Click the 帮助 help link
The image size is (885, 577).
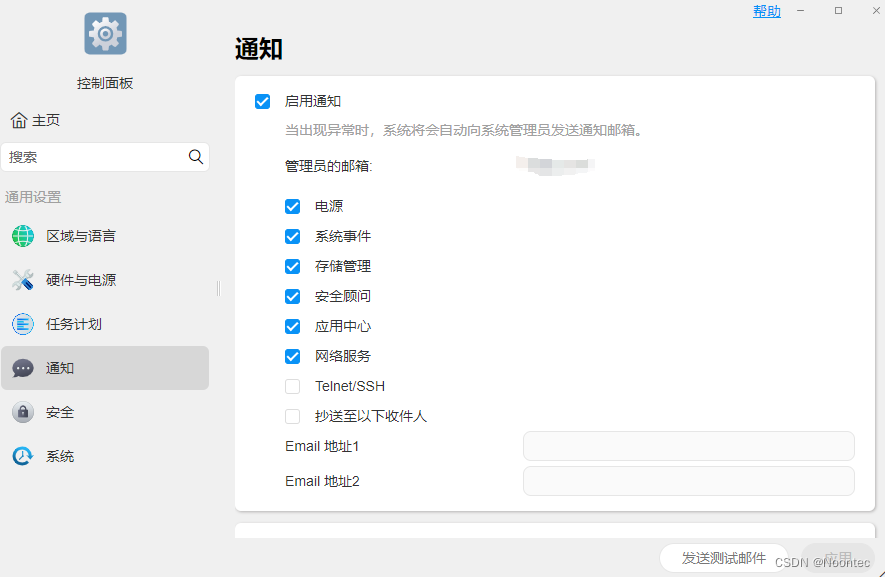point(767,11)
